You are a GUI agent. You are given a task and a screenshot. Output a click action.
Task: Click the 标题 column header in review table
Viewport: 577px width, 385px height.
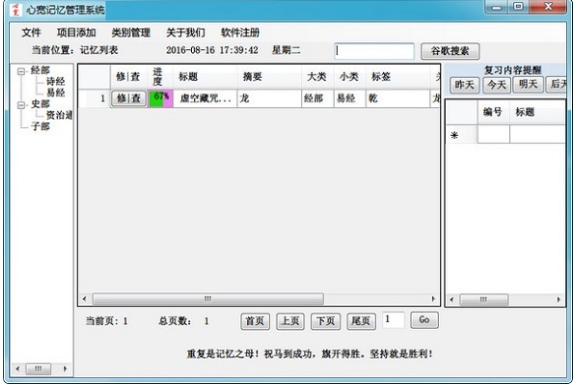click(x=538, y=112)
